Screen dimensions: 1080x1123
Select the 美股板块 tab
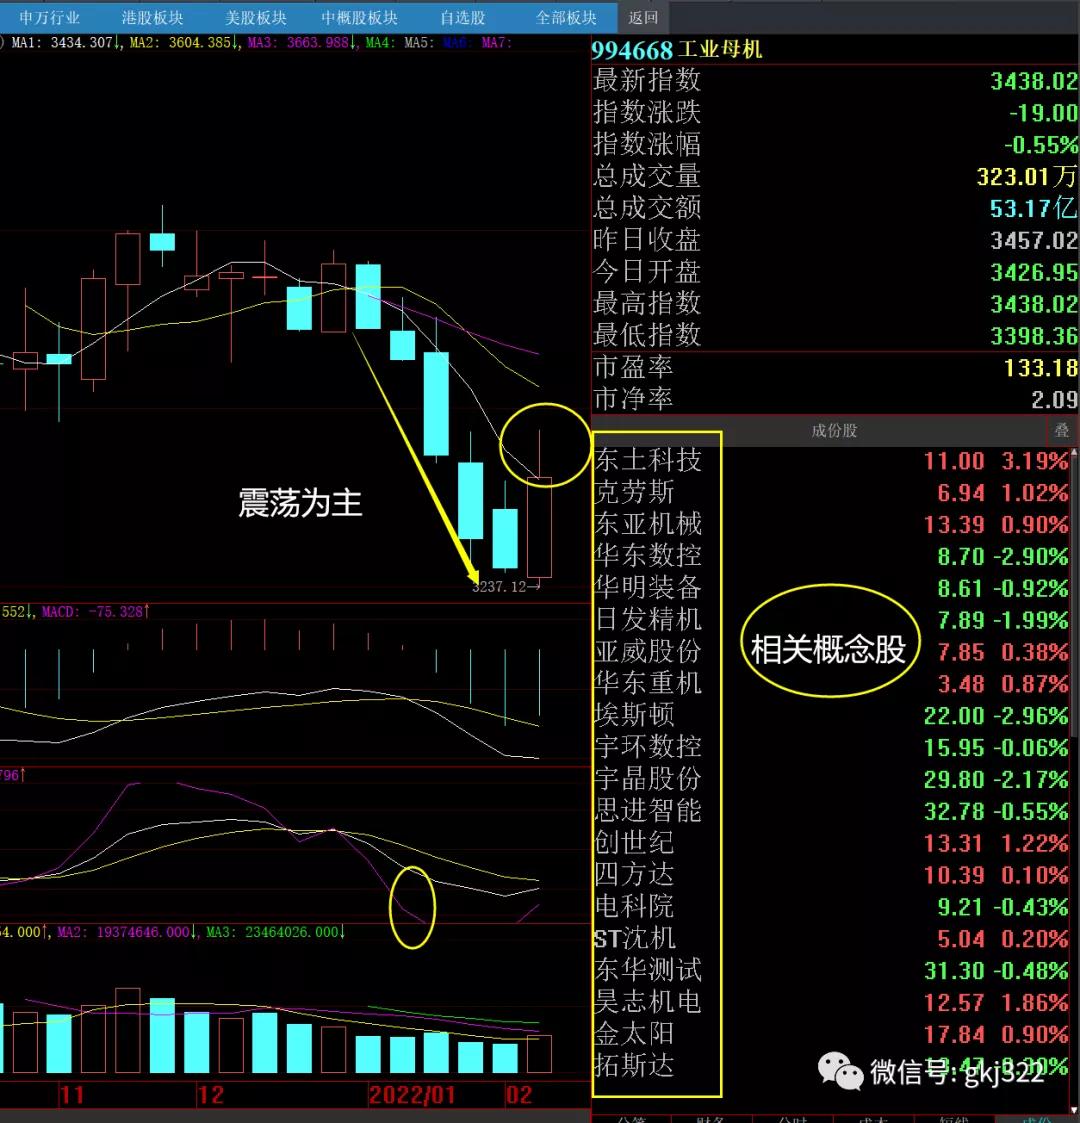tap(255, 17)
